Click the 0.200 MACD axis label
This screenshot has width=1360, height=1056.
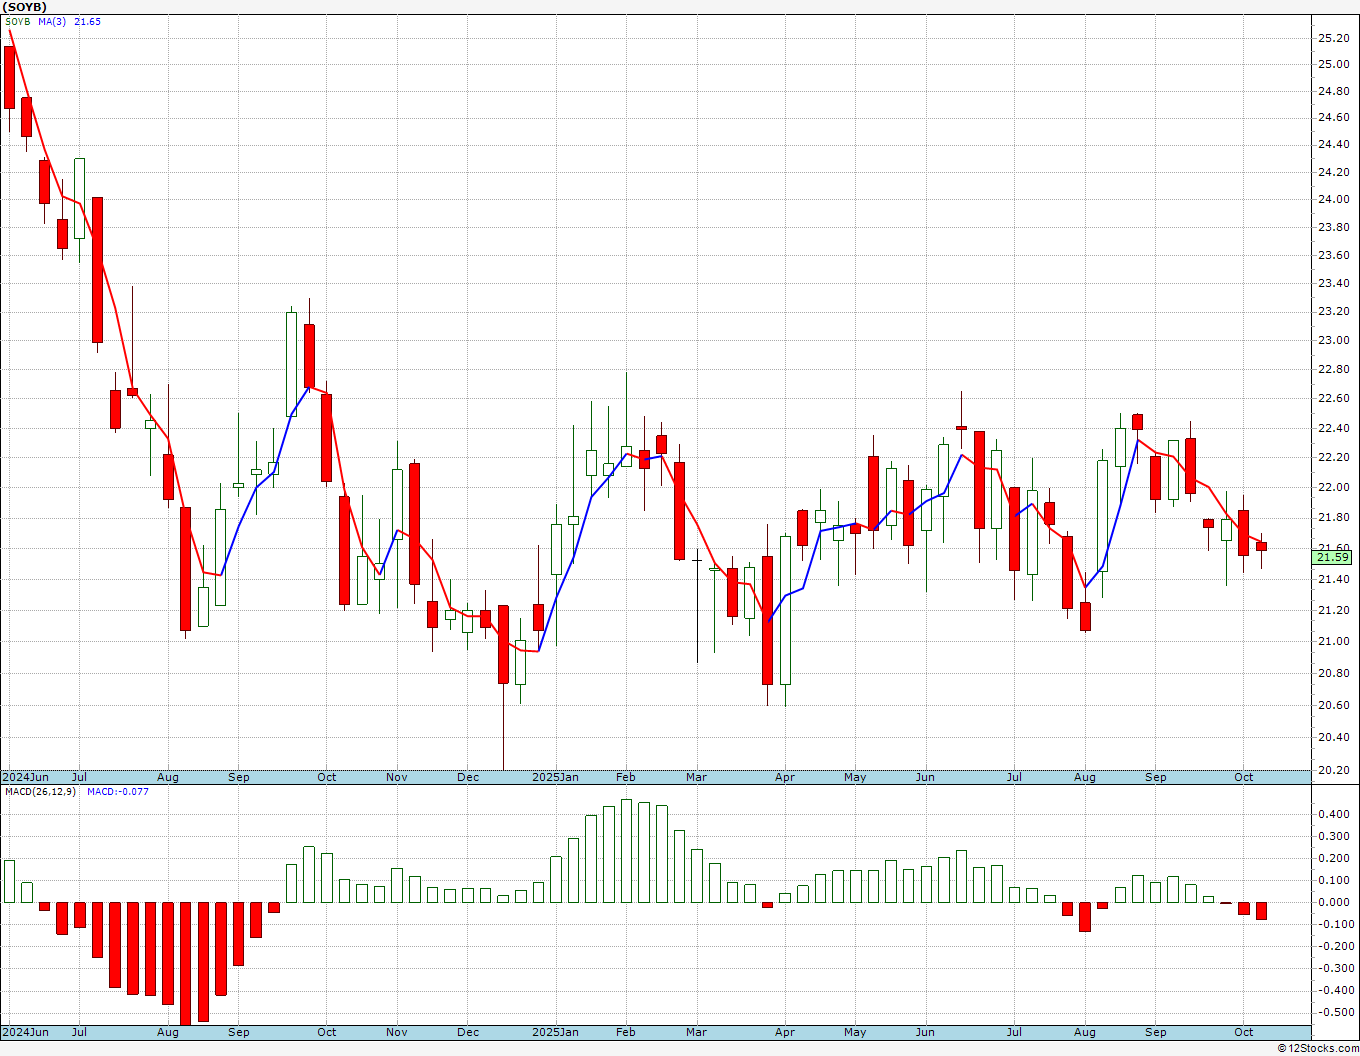click(x=1334, y=858)
